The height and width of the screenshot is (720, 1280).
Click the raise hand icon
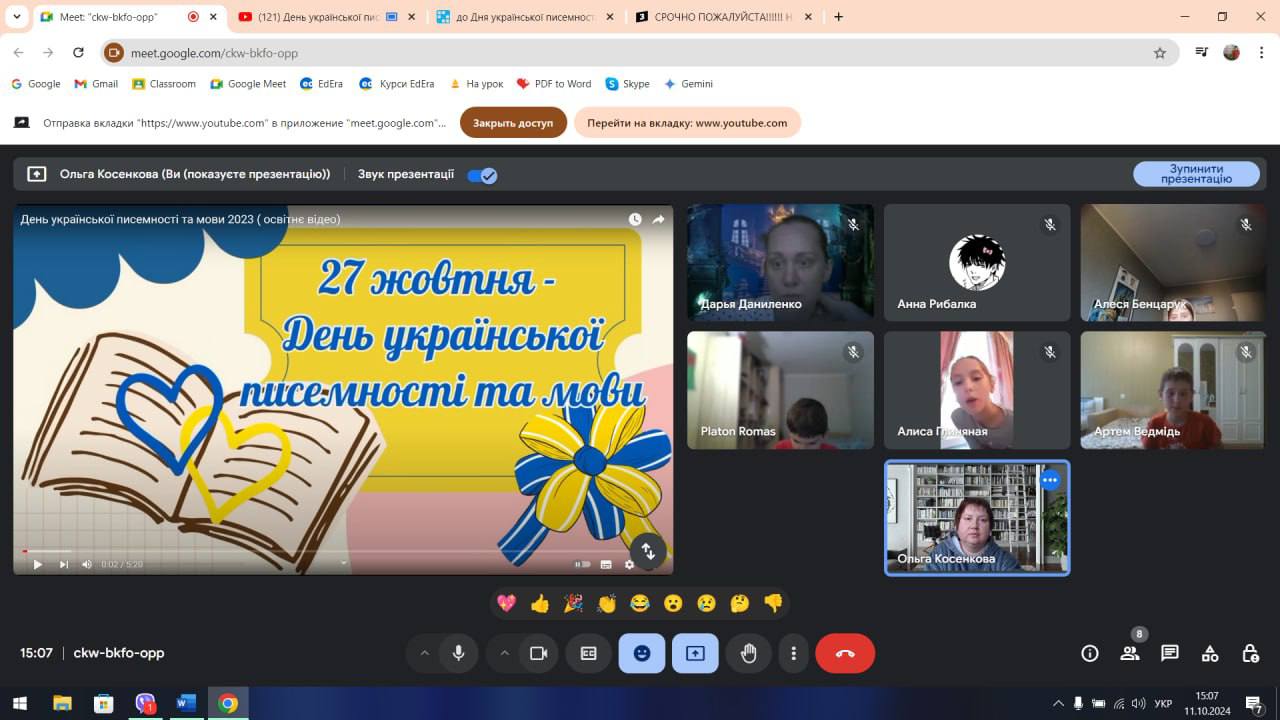(x=748, y=653)
